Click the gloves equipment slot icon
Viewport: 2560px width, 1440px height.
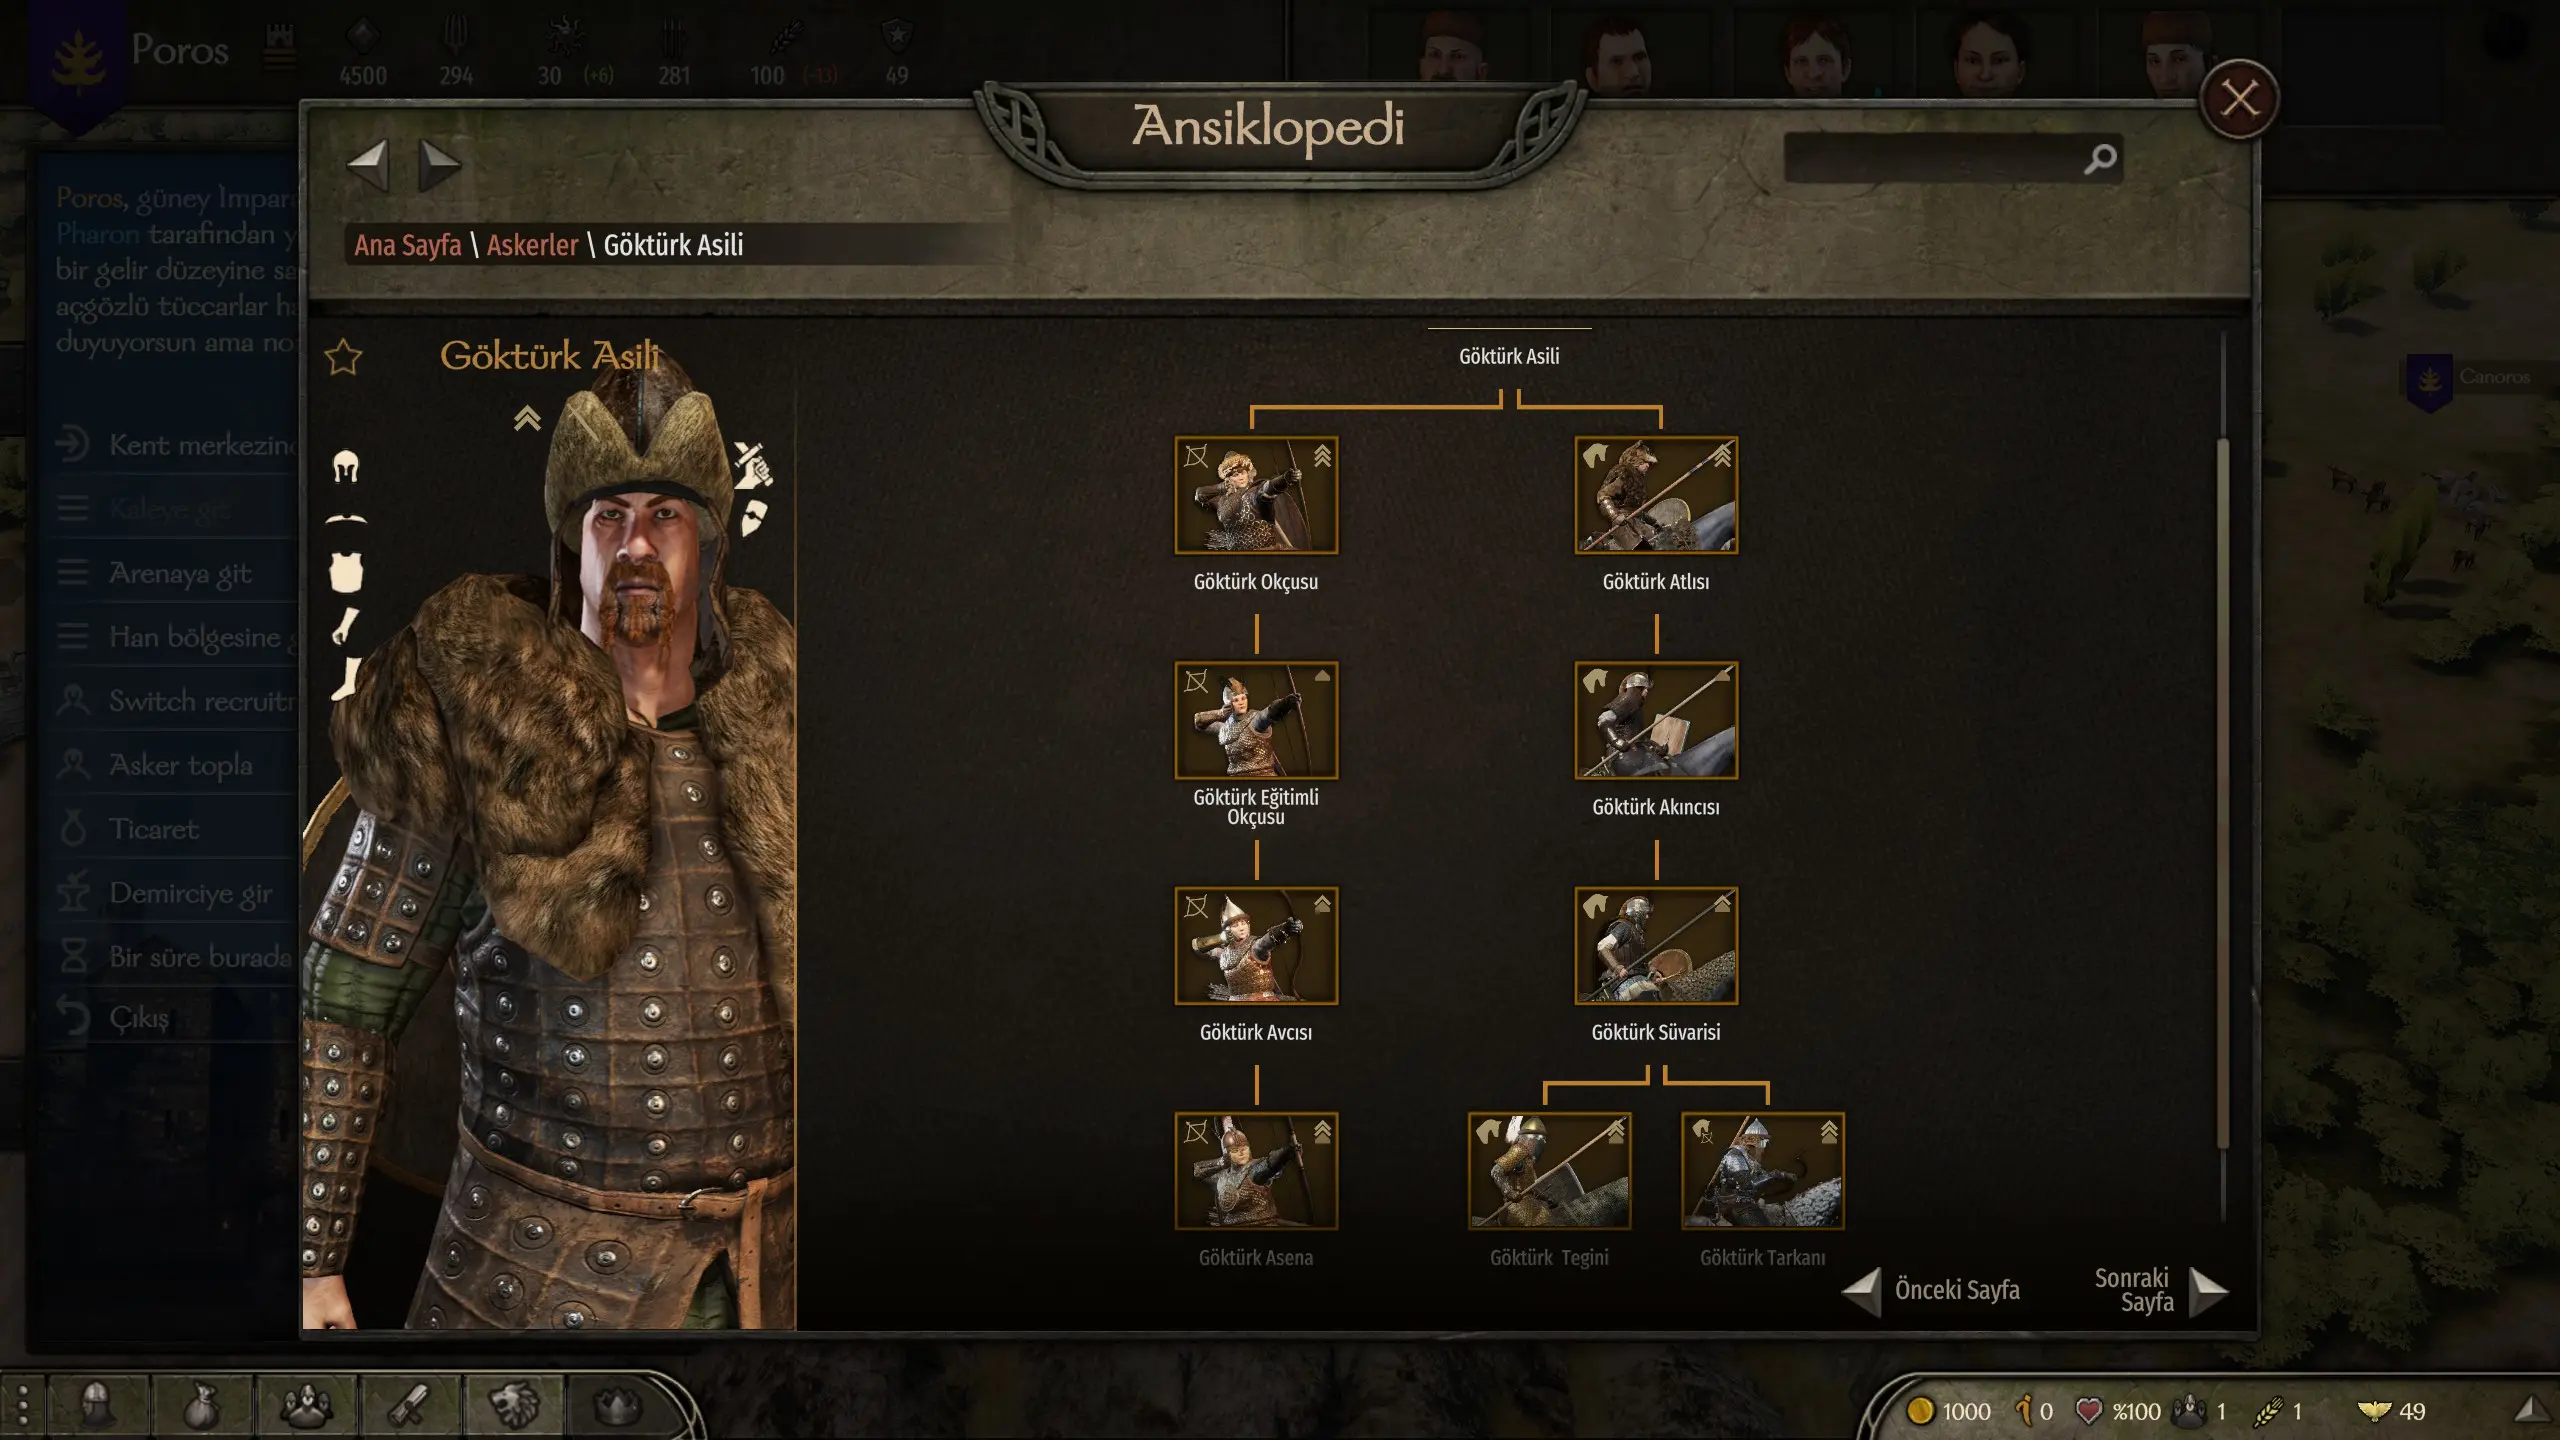point(346,626)
